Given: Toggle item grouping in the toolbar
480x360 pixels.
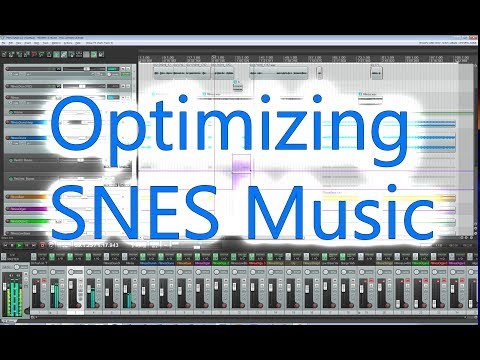Looking at the screenshot, I should (64, 54).
